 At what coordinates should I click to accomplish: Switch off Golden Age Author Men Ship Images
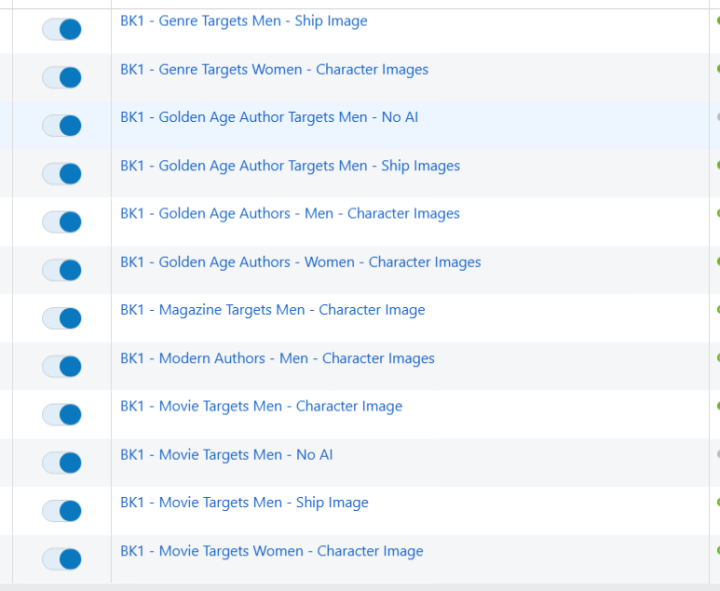[x=61, y=174]
